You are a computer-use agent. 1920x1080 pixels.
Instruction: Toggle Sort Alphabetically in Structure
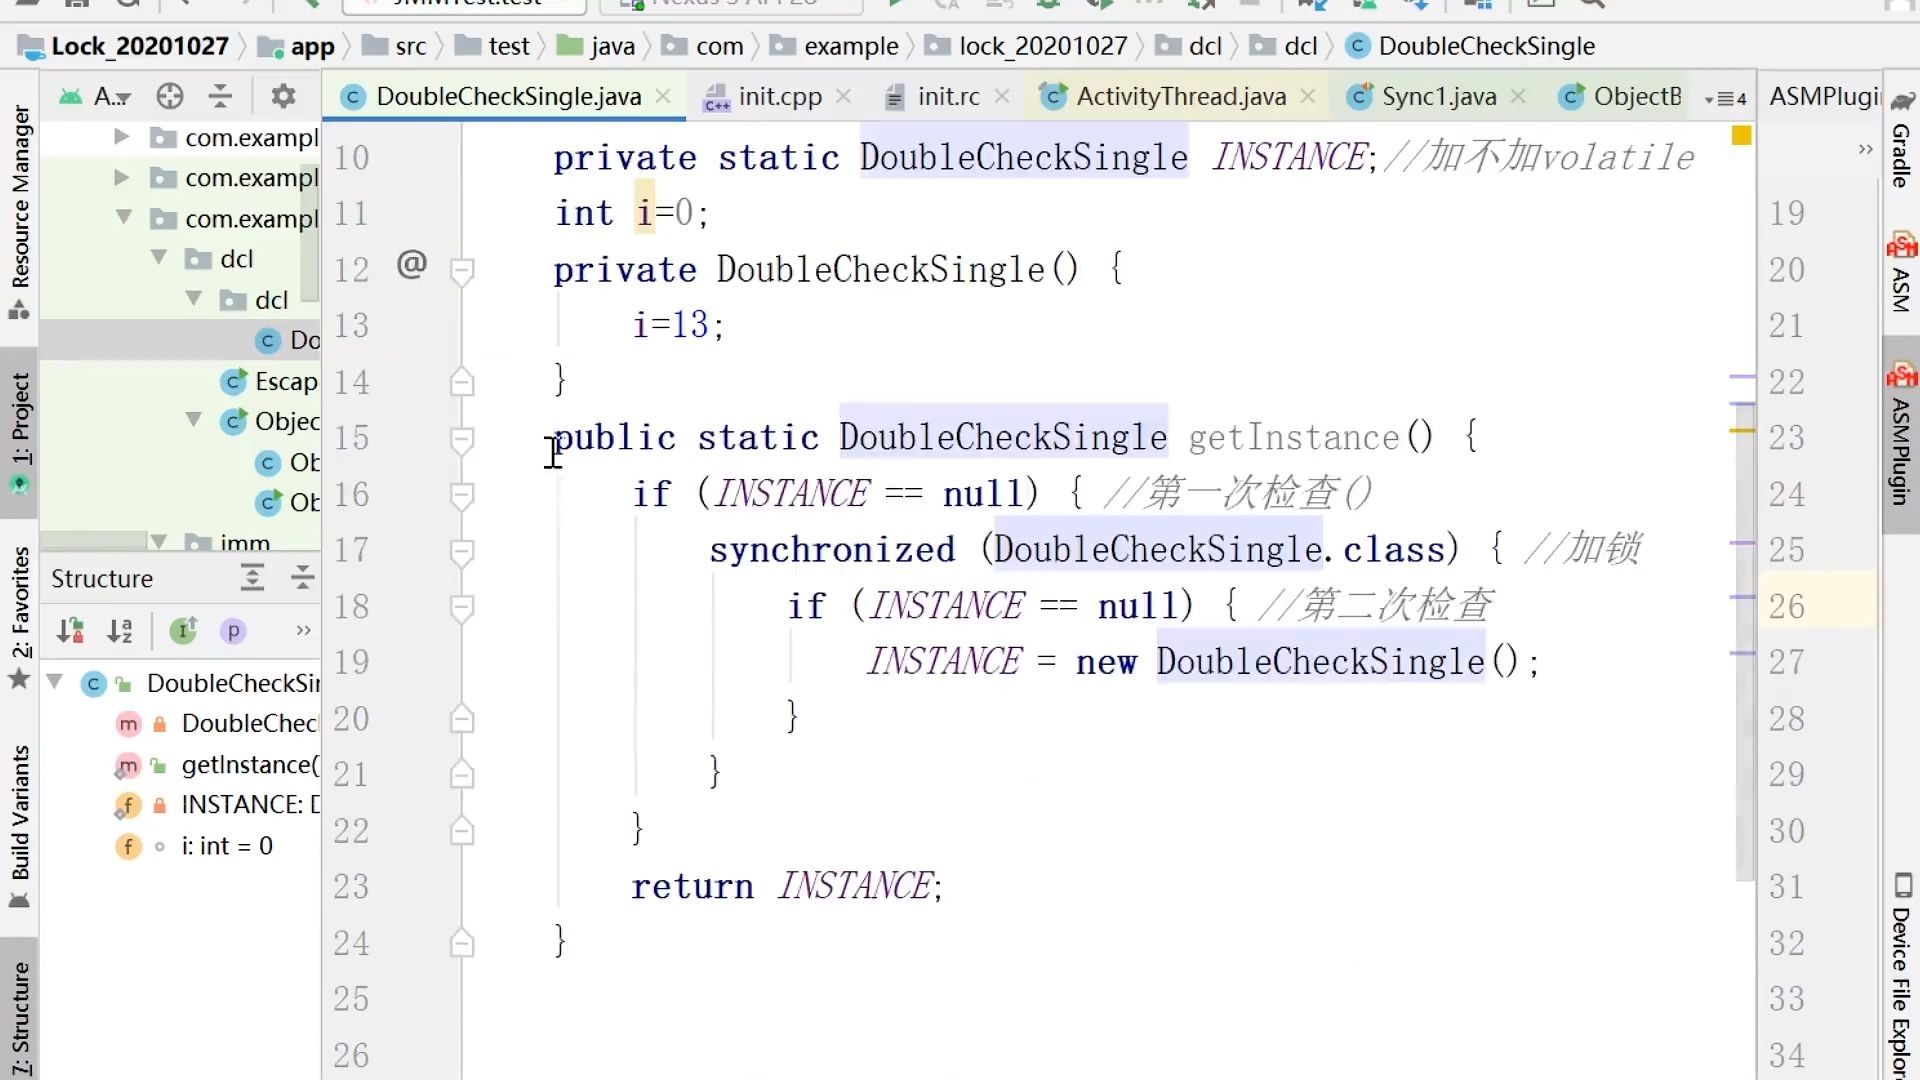coord(120,631)
